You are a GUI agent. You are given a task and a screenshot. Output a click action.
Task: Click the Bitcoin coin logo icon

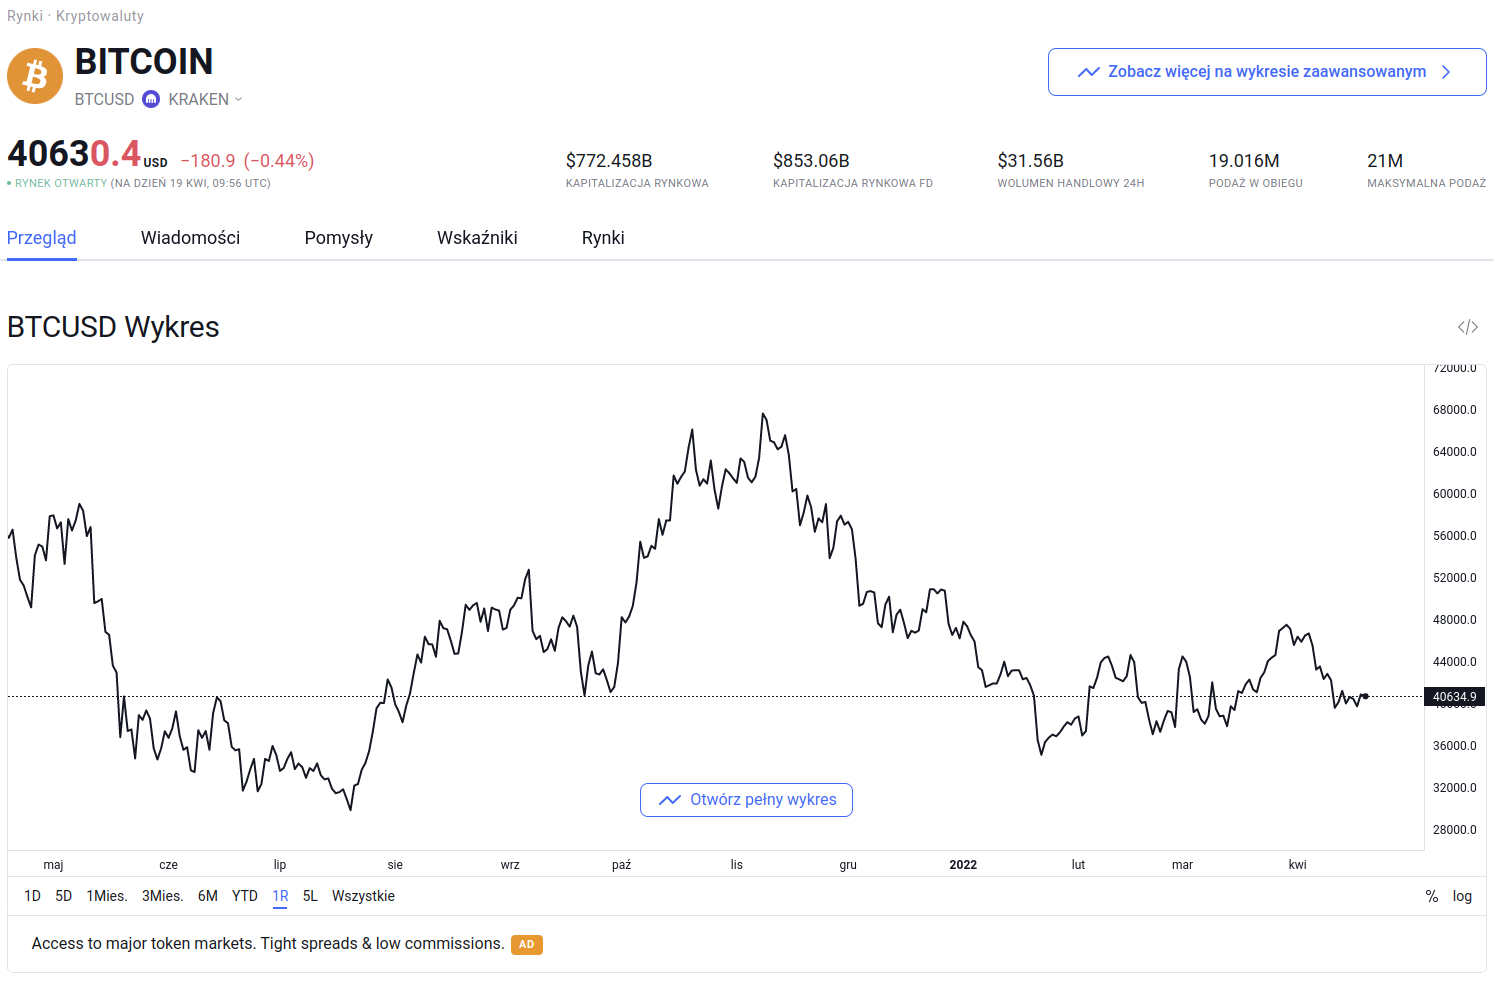click(34, 76)
